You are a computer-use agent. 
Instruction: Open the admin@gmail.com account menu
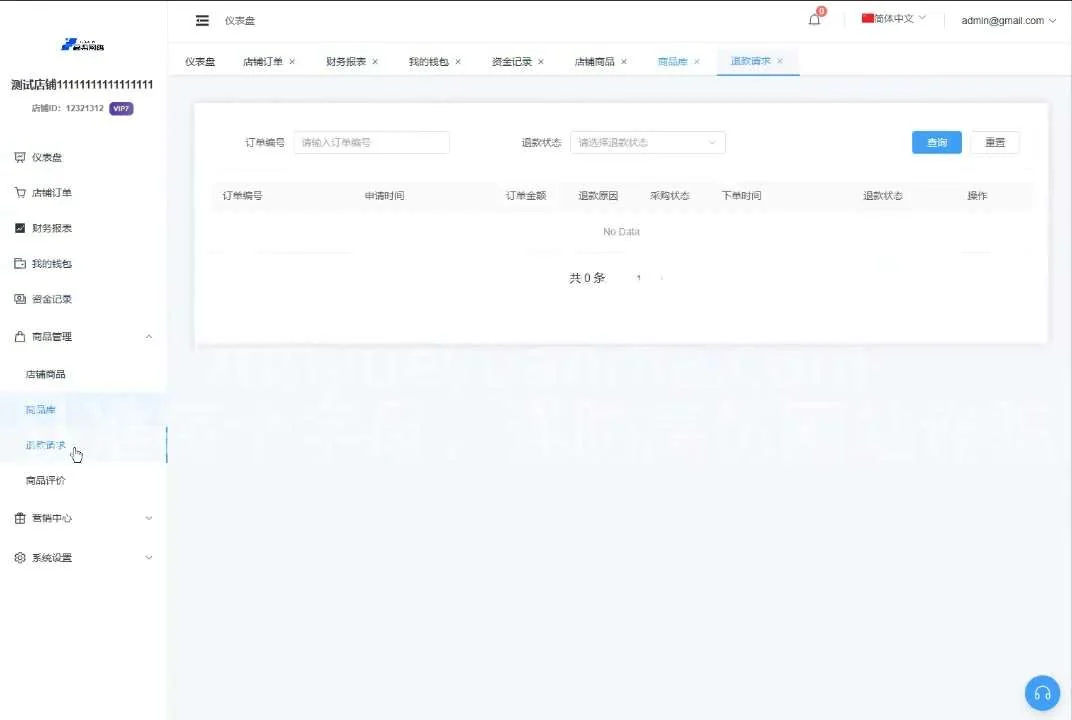pyautogui.click(x=1008, y=20)
